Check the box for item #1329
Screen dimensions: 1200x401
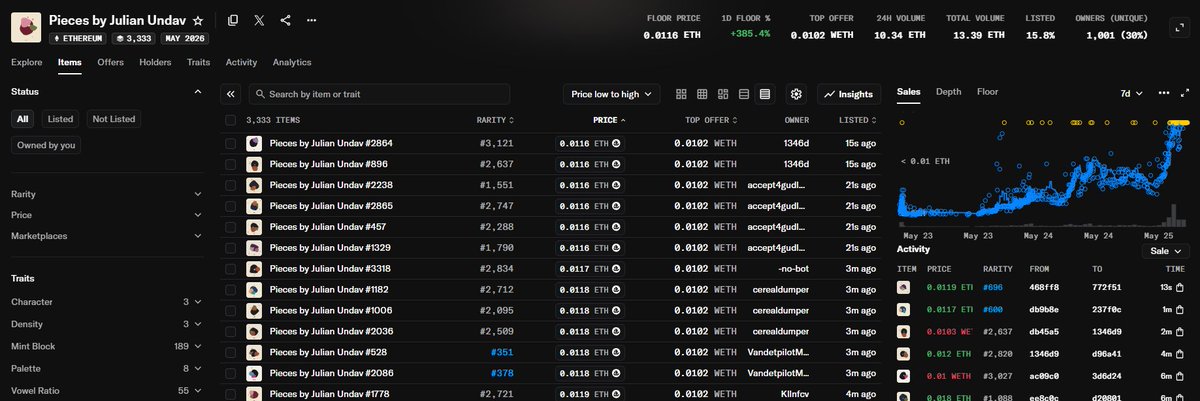tap(231, 248)
